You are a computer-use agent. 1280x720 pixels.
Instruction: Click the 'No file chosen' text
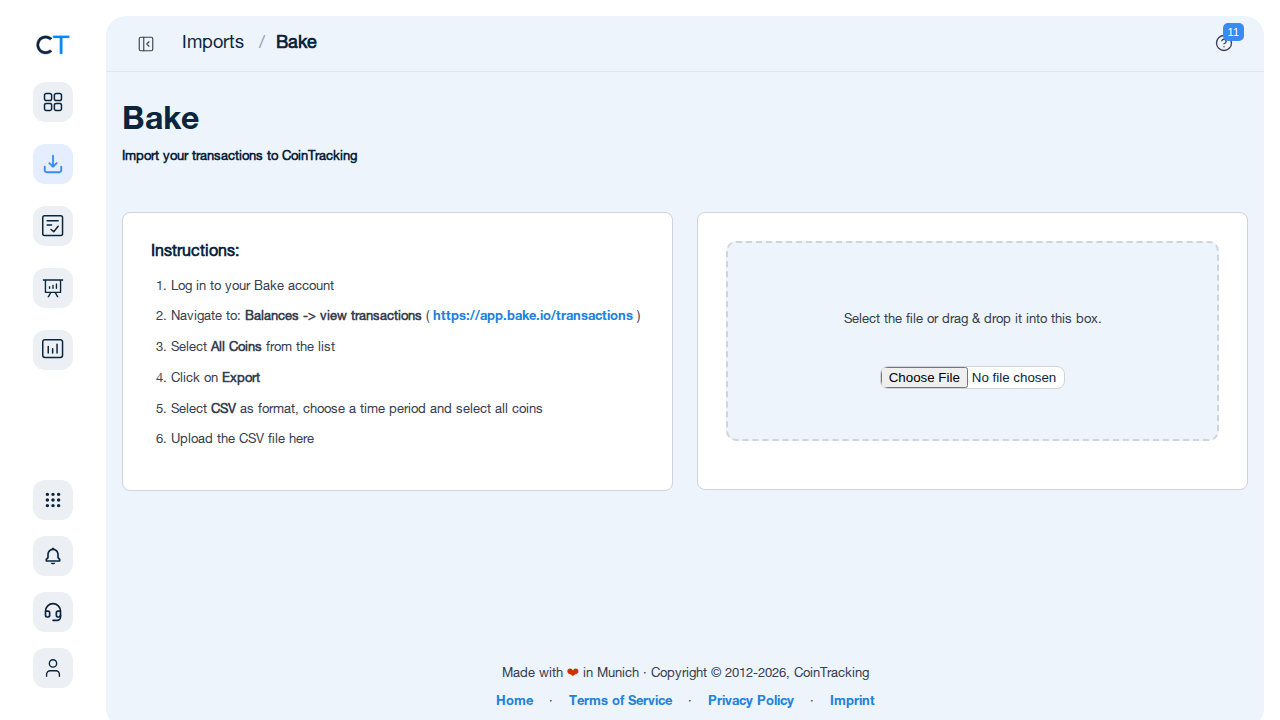point(1014,378)
